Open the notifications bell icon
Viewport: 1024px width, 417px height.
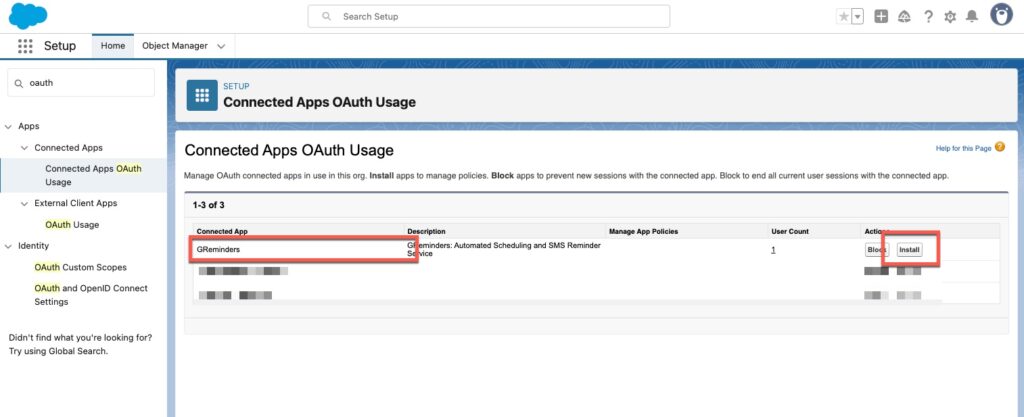pyautogui.click(x=972, y=17)
